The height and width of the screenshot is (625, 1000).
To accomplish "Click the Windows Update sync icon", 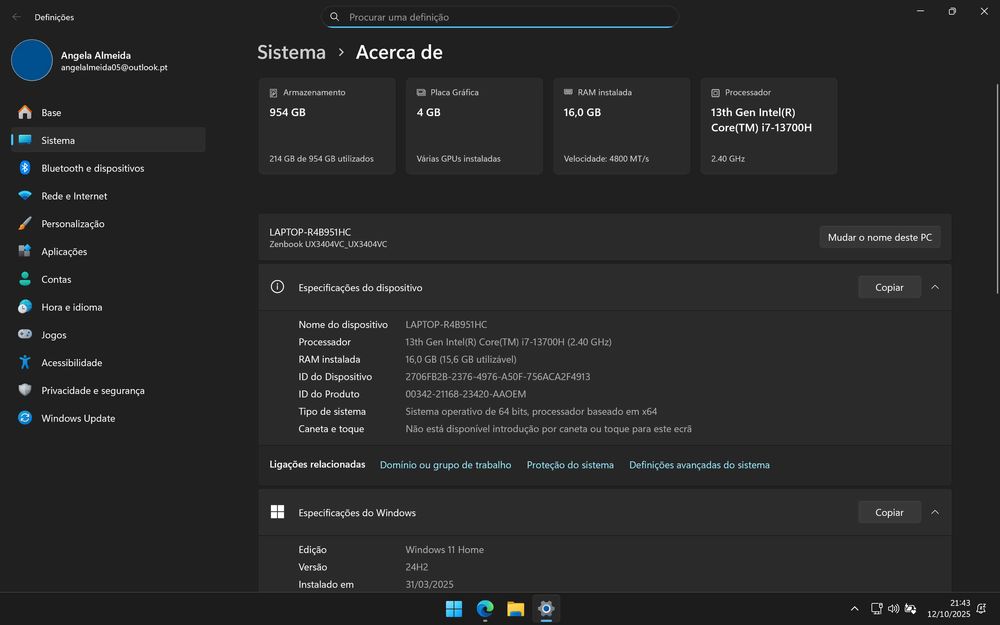I will tap(25, 418).
